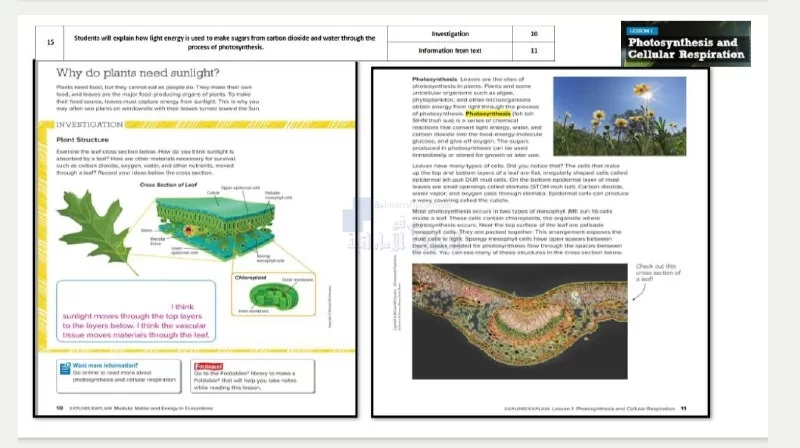Click the highlighted word Photosynthesis
This screenshot has width=800, height=448.
click(x=488, y=114)
